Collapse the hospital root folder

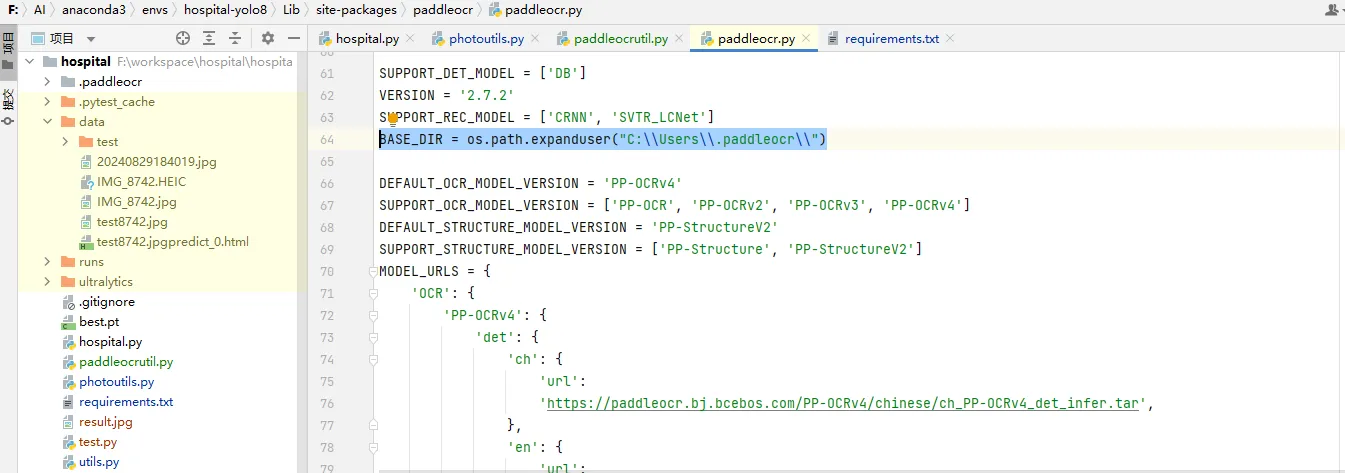(x=29, y=62)
